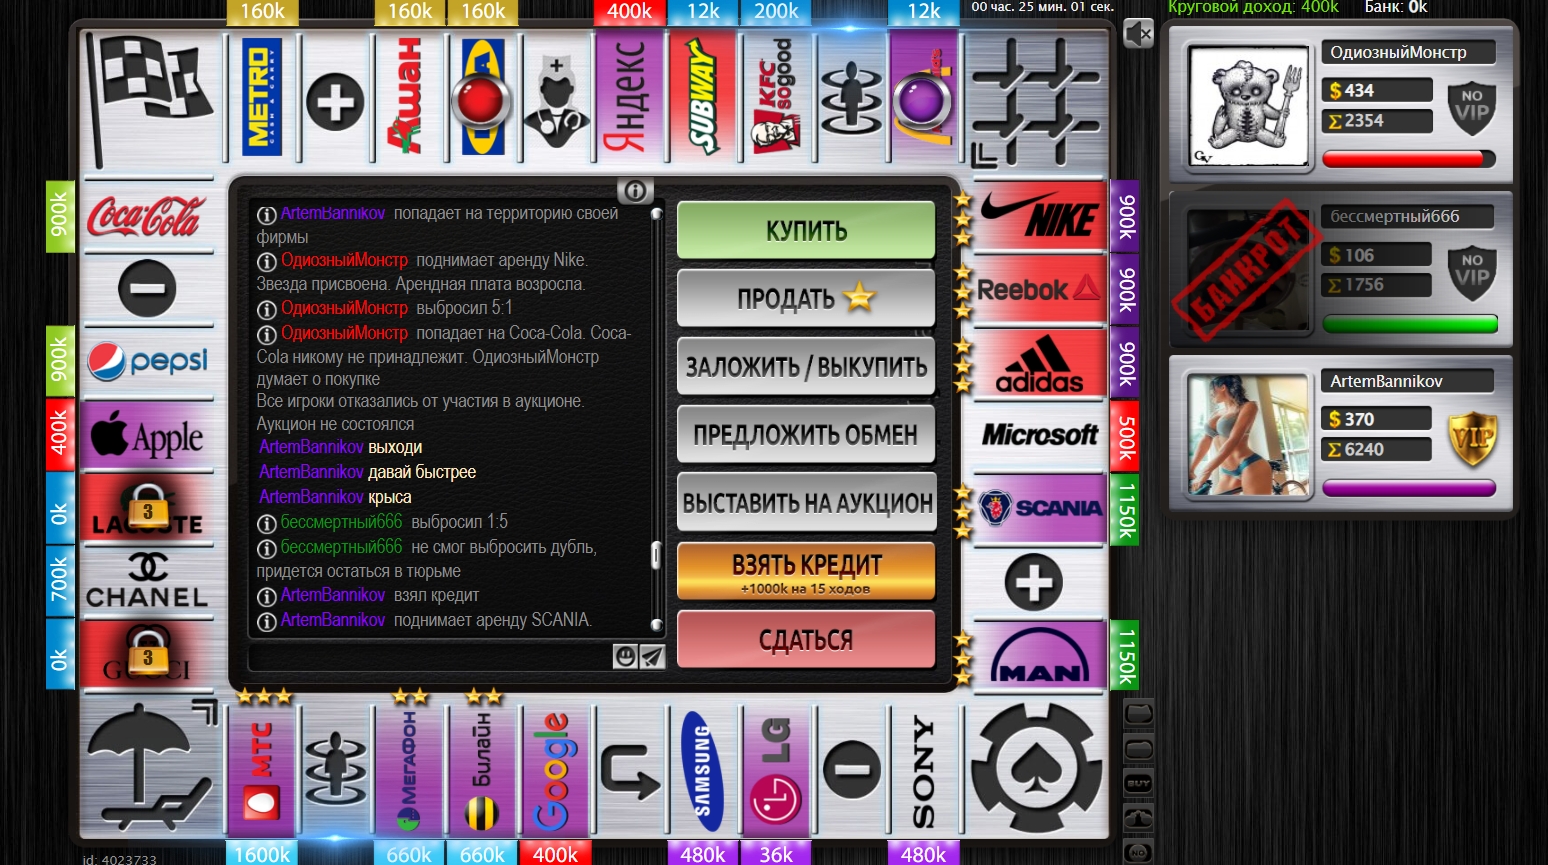The width and height of the screenshot is (1548, 865).
Task: Select the Apple company cell
Action: (x=147, y=435)
